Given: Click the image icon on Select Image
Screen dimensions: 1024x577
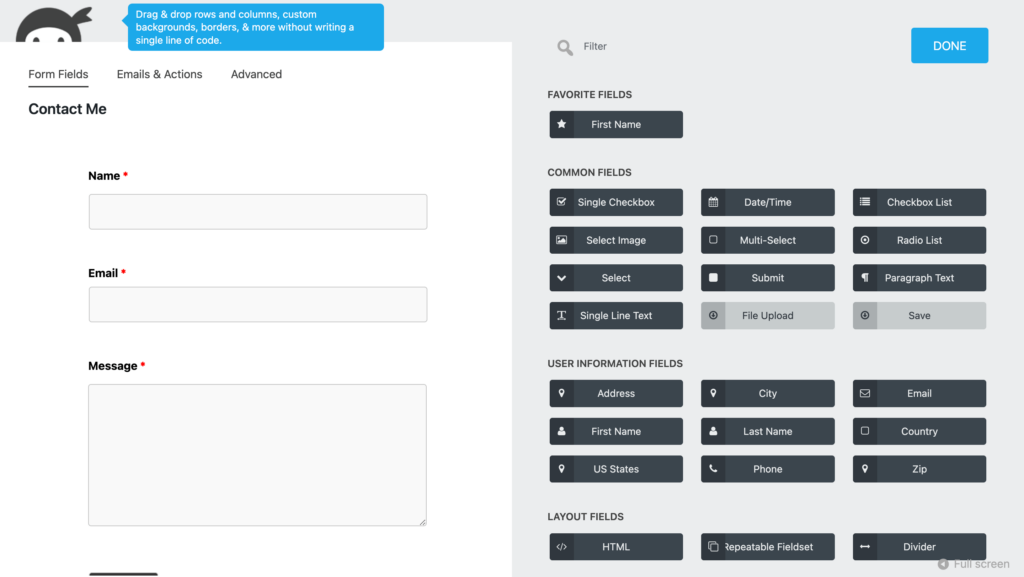Looking at the screenshot, I should pyautogui.click(x=562, y=240).
